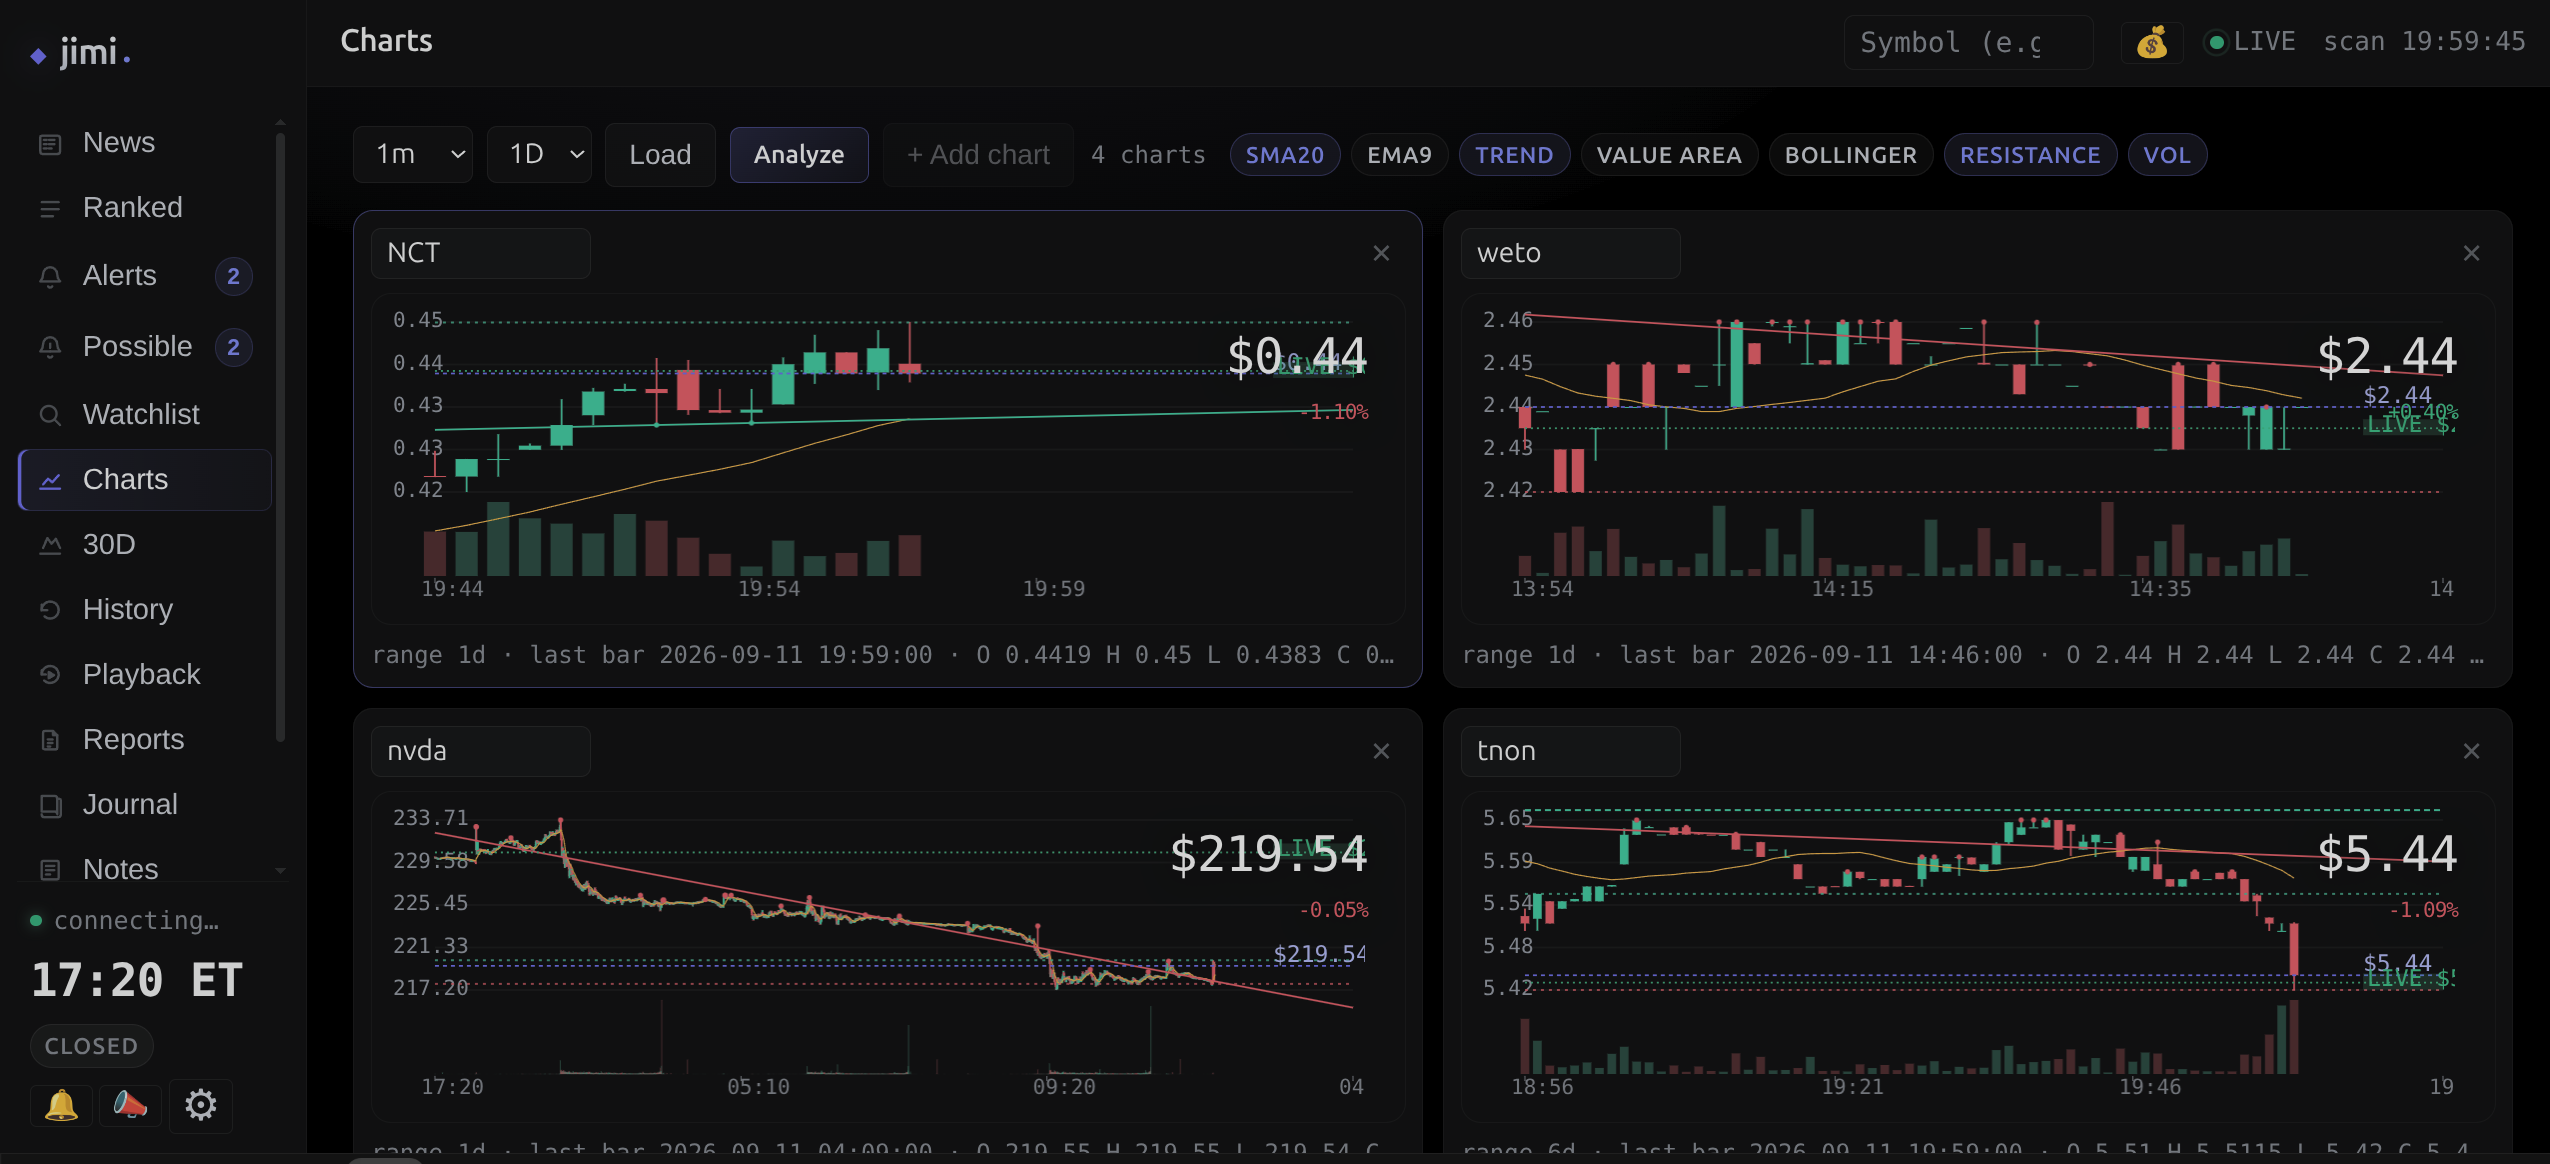Click the 30D mountain icon
2550x1164 pixels.
click(x=50, y=546)
